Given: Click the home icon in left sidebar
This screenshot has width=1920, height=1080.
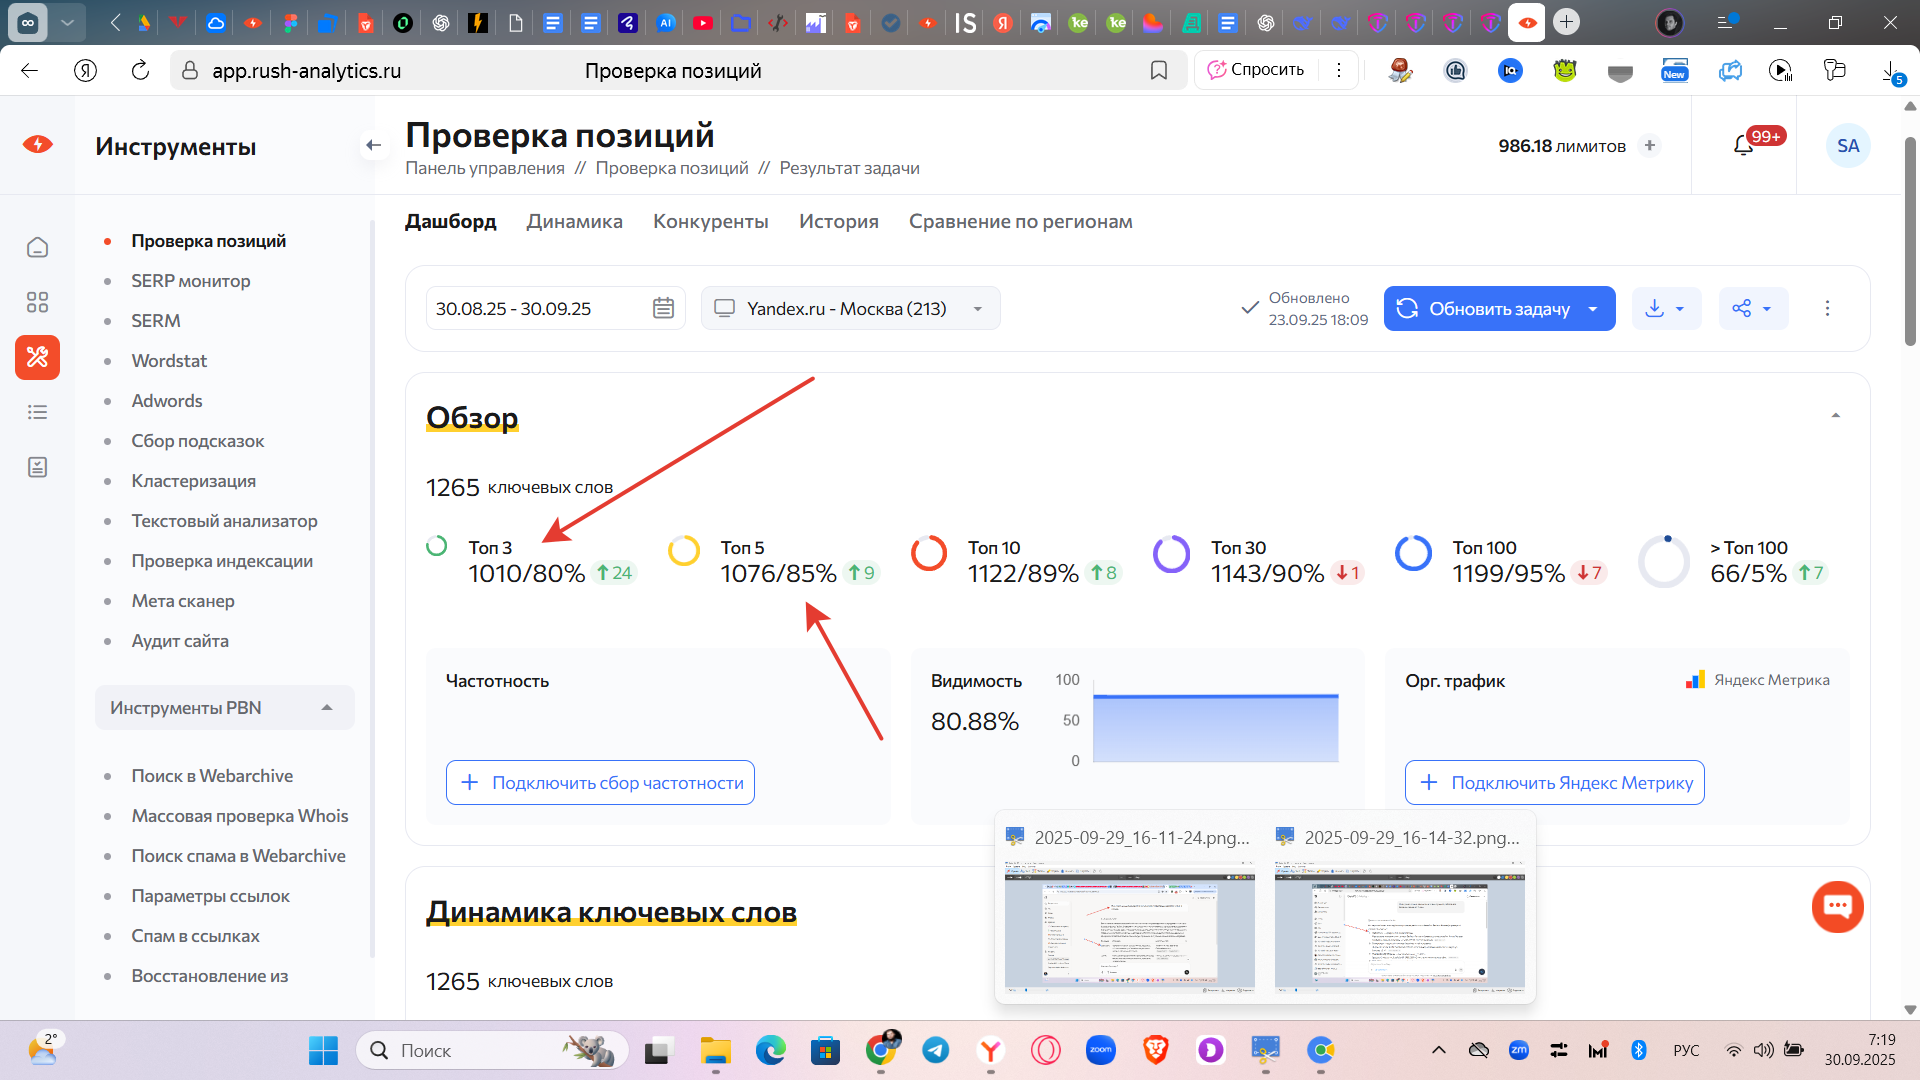Looking at the screenshot, I should tap(37, 247).
